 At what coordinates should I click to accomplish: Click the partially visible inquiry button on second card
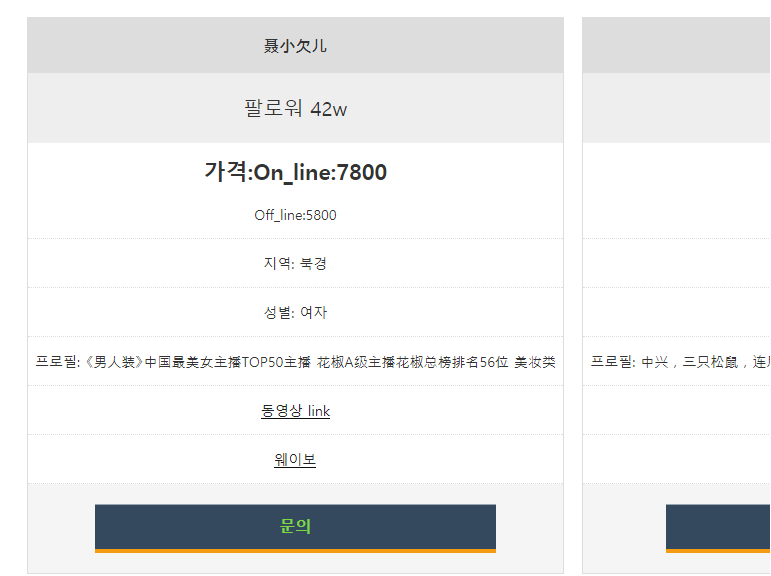(718, 528)
